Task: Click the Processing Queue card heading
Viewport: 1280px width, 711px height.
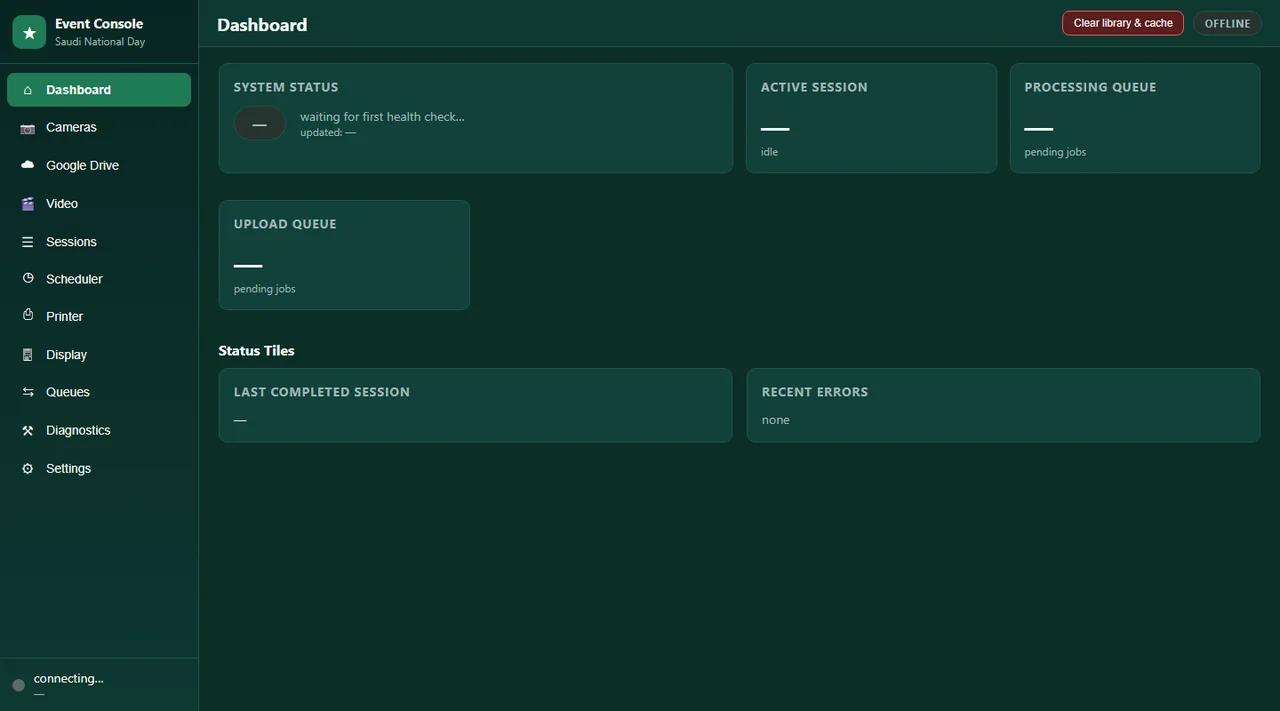Action: coord(1090,87)
